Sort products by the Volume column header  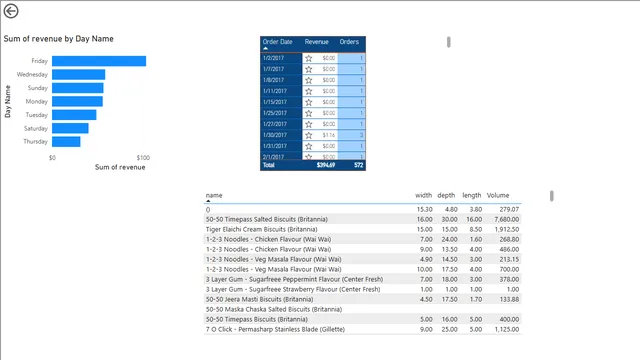pos(498,196)
